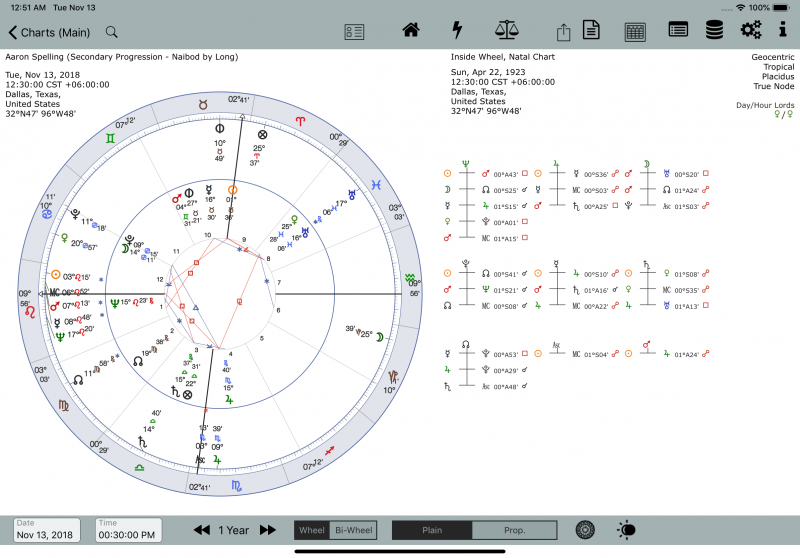Tap the sun-moon eclipse icon
800x558 pixels.
click(626, 530)
